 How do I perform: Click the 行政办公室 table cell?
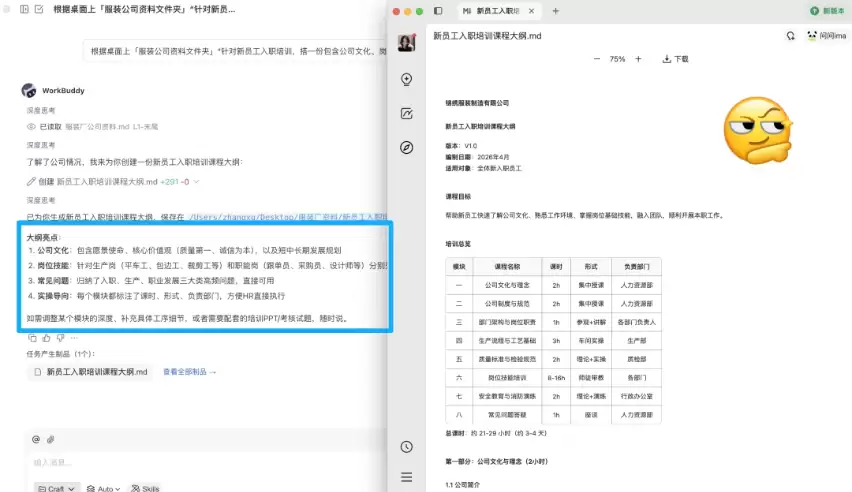pyautogui.click(x=636, y=396)
